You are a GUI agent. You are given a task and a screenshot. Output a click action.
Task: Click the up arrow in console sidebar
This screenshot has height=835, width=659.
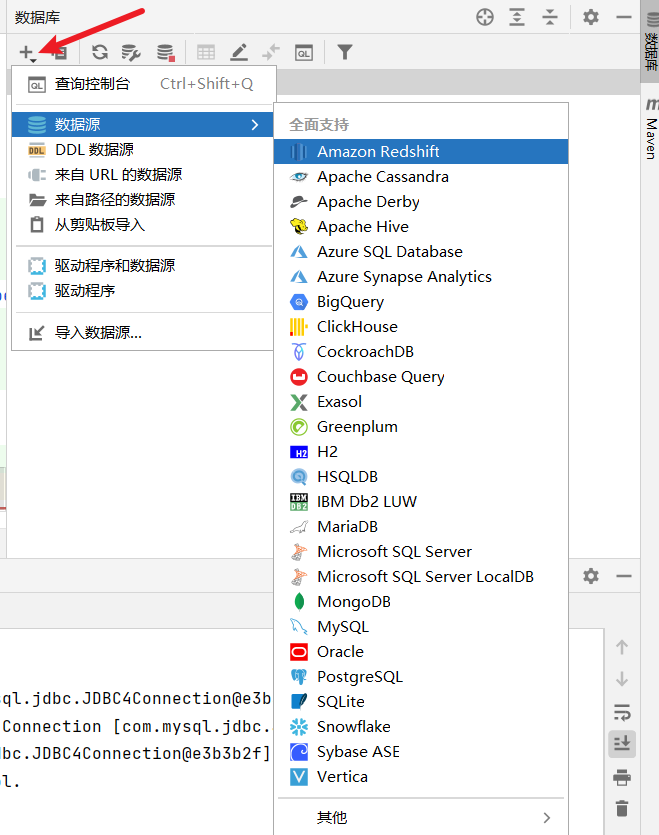tap(622, 648)
